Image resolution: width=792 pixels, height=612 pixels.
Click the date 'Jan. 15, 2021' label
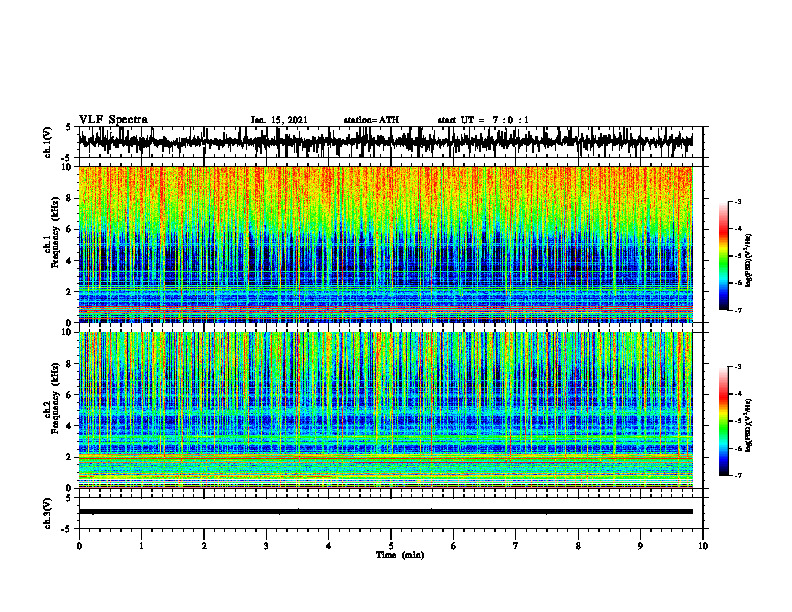(279, 120)
